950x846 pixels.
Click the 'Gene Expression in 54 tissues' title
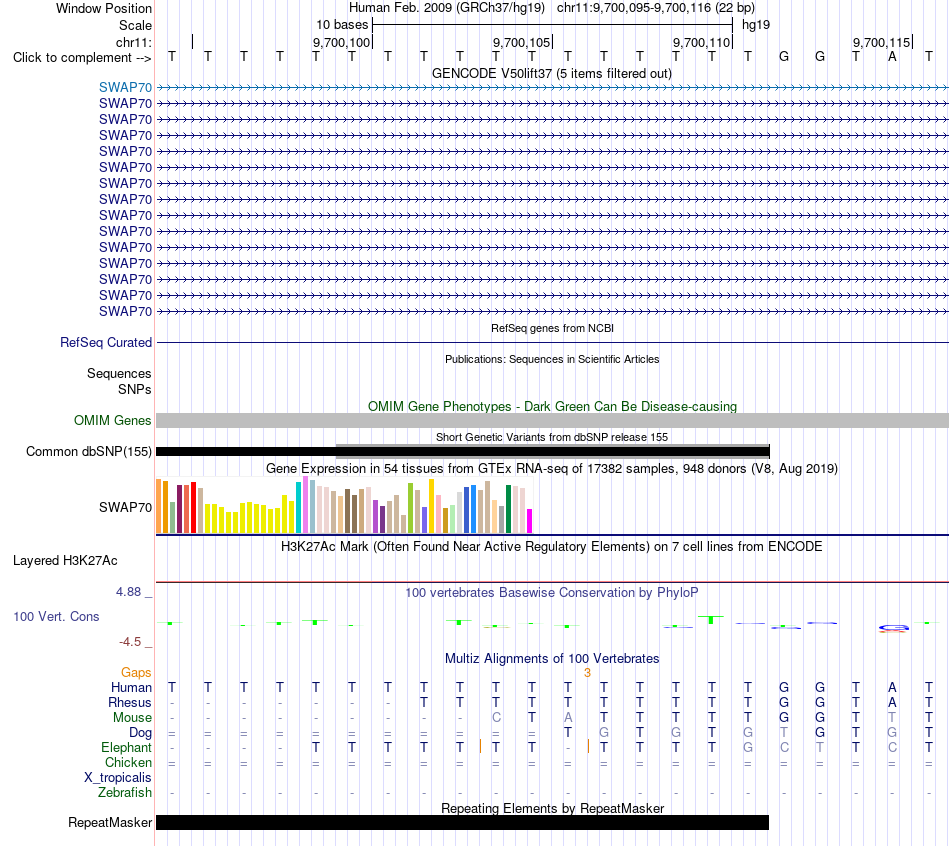pyautogui.click(x=552, y=468)
